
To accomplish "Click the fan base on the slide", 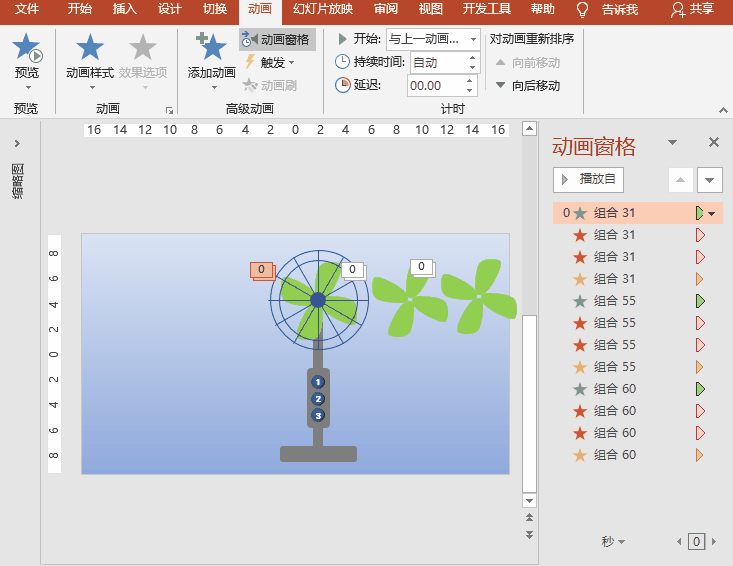I will click(x=318, y=454).
